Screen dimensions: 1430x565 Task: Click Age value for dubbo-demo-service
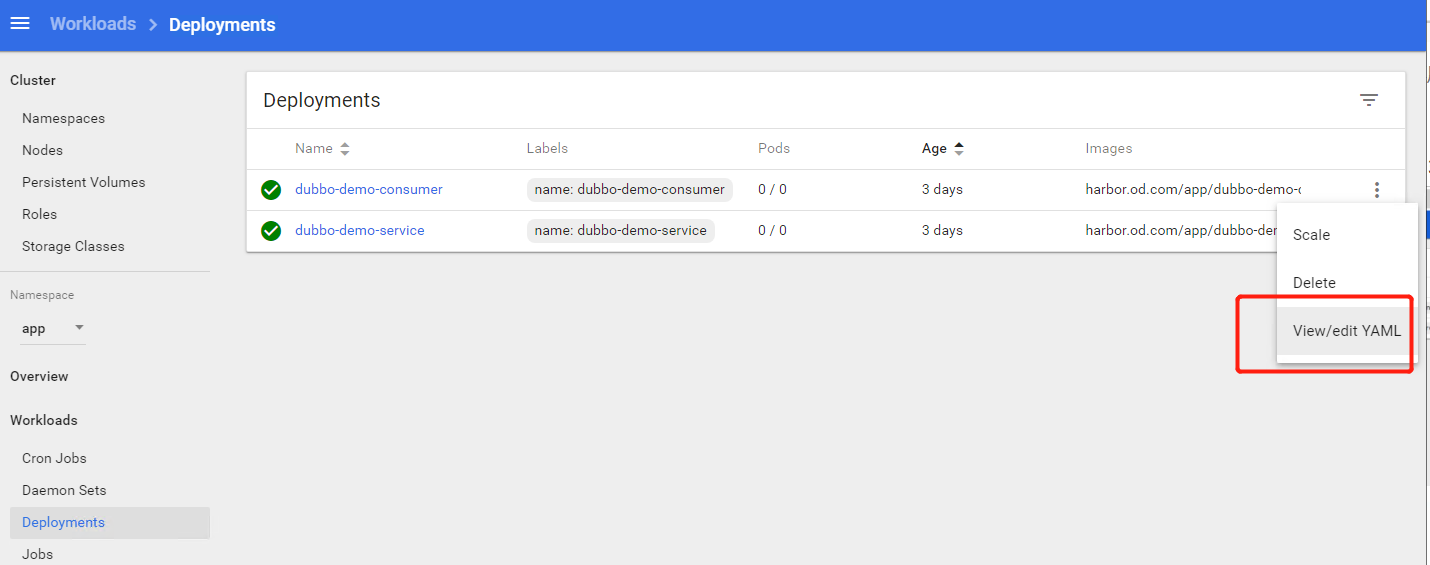[942, 230]
